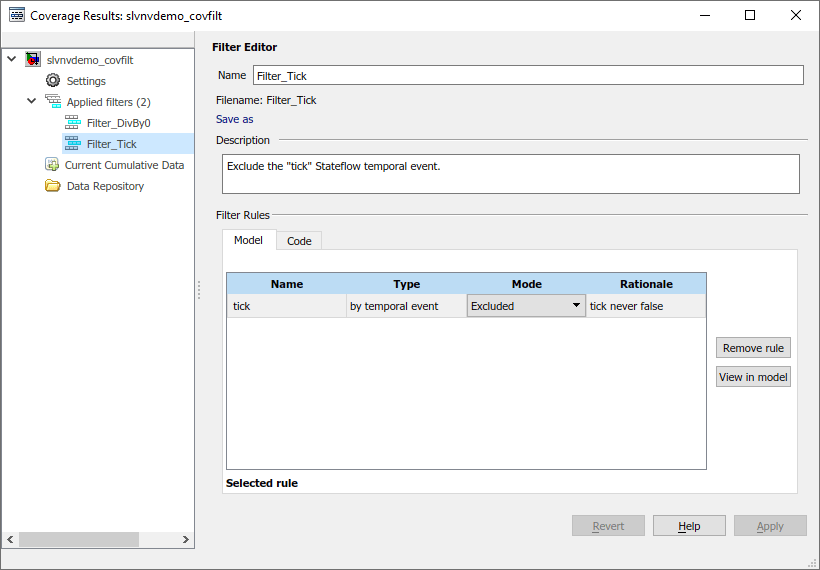Click the horizontal scrollbar right arrow
The width and height of the screenshot is (820, 570).
(186, 539)
